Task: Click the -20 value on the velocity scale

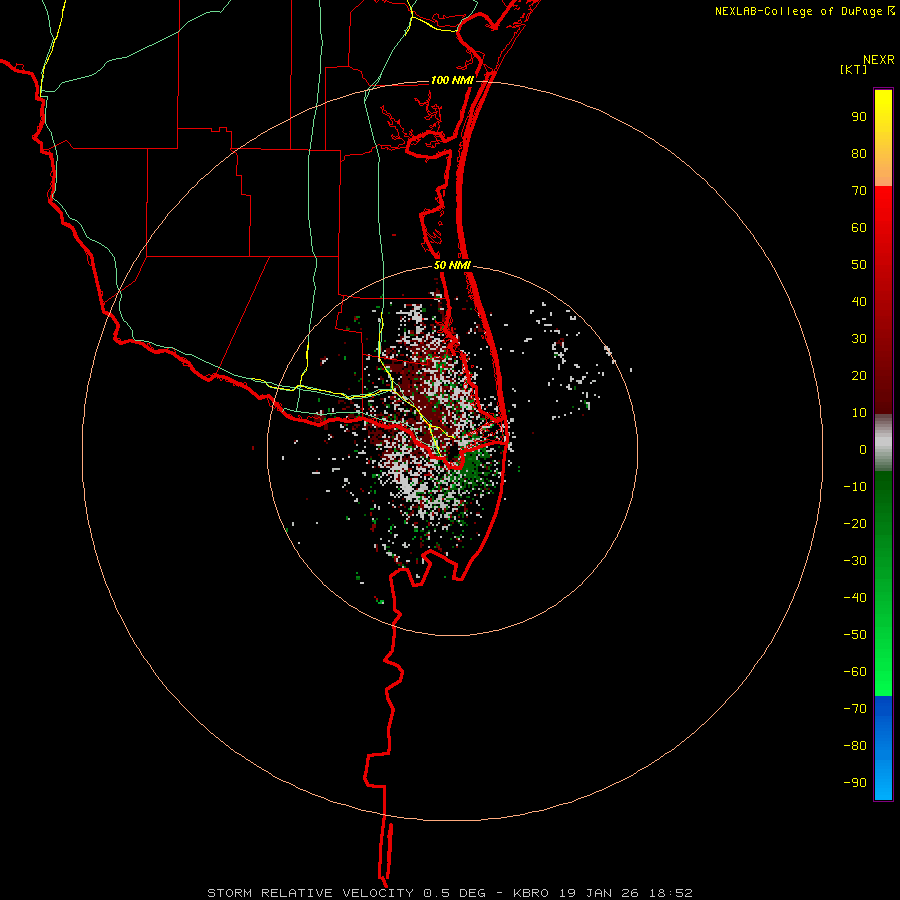Action: click(x=855, y=523)
